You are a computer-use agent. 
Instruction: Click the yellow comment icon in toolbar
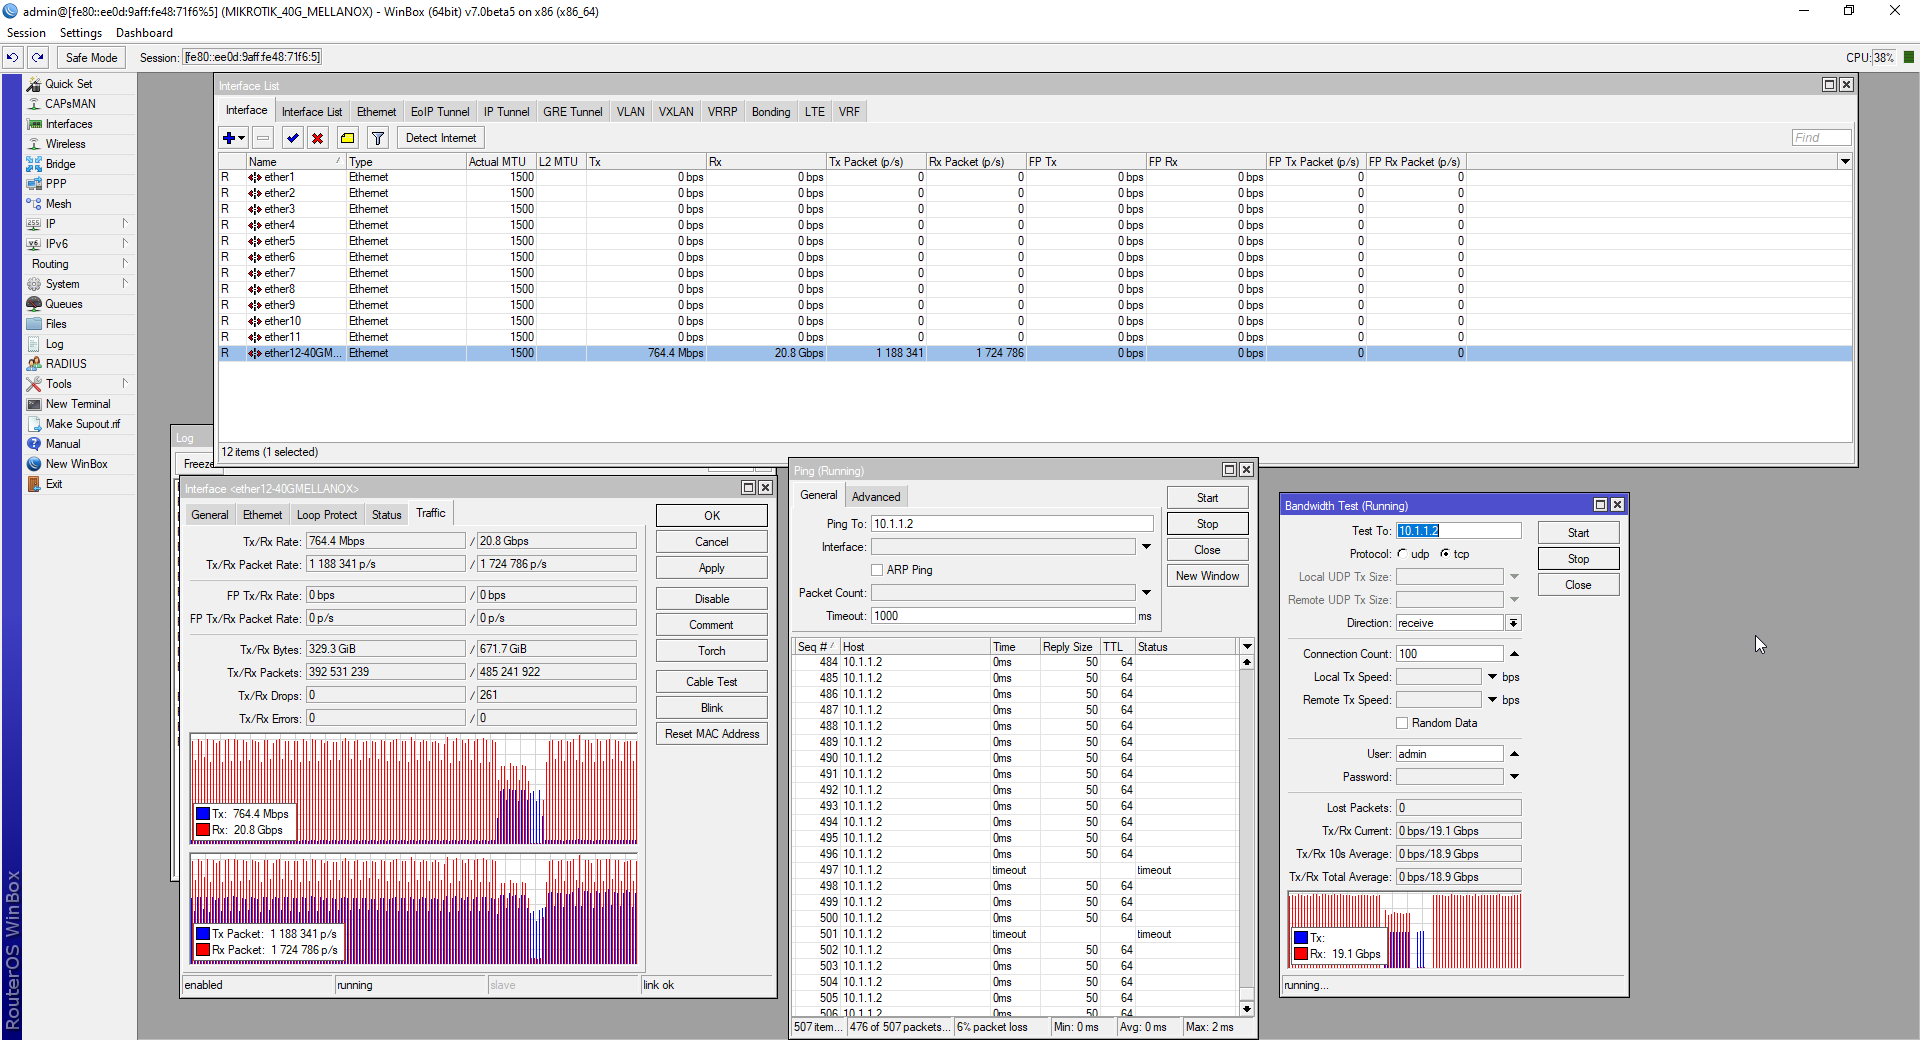tap(347, 138)
